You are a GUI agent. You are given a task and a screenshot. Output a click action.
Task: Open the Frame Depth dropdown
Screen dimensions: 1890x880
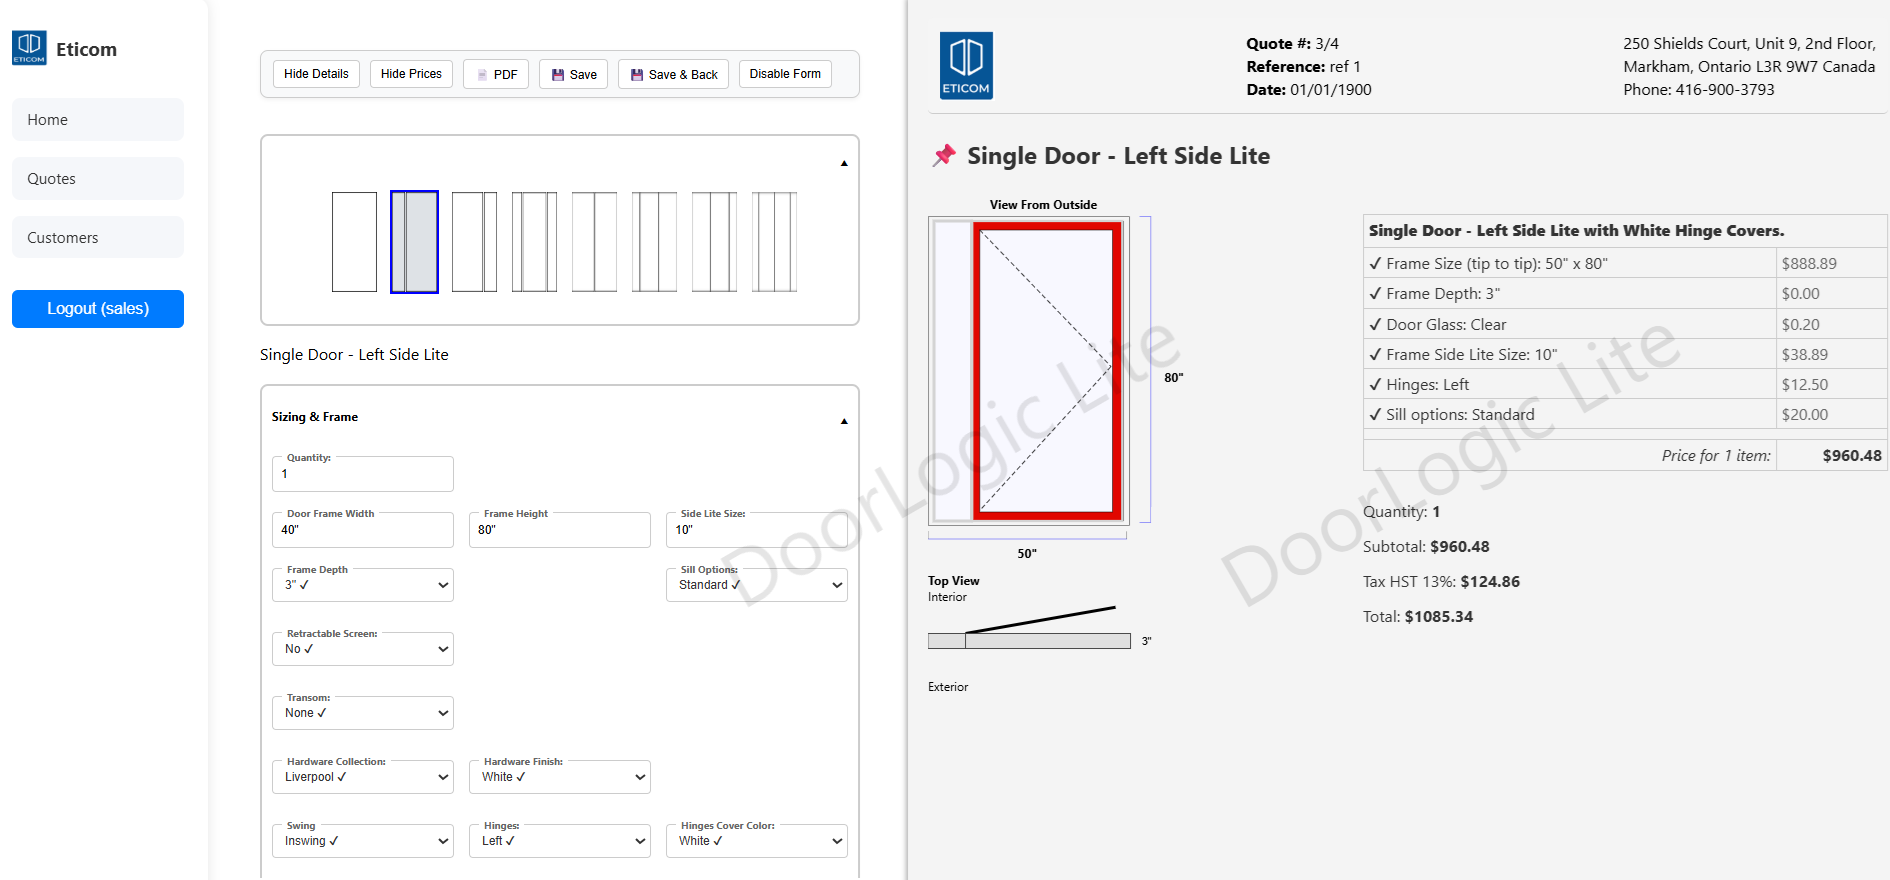pyautogui.click(x=362, y=585)
